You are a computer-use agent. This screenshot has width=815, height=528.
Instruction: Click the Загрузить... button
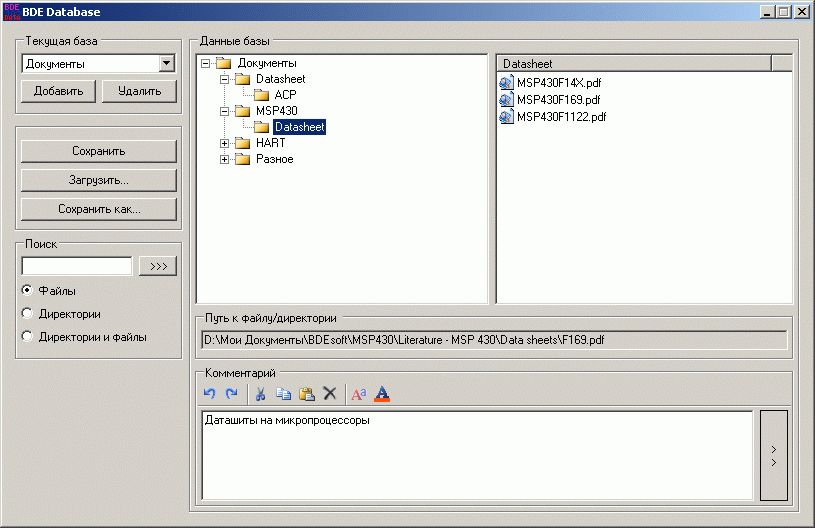(99, 180)
